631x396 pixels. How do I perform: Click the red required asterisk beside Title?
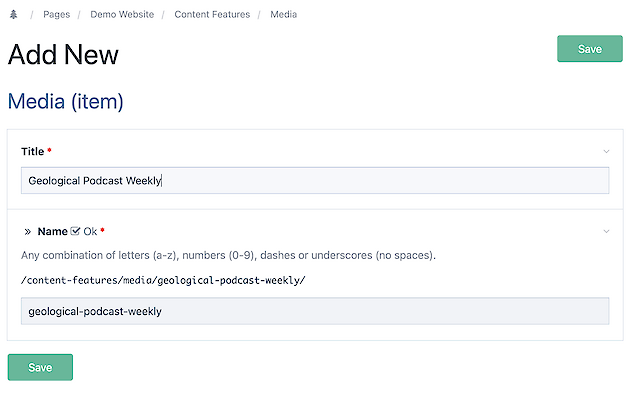[x=49, y=150]
